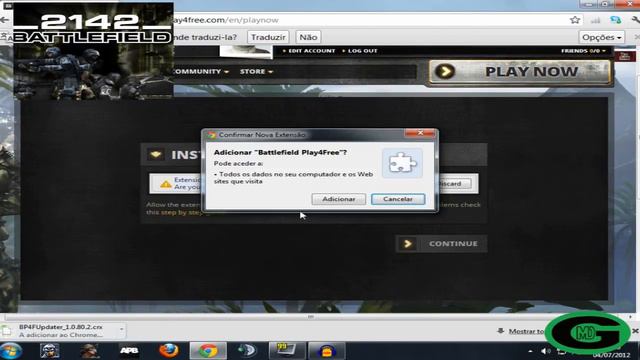Click the yellow warning triangle icon
This screenshot has width=640, height=360.
[x=166, y=184]
